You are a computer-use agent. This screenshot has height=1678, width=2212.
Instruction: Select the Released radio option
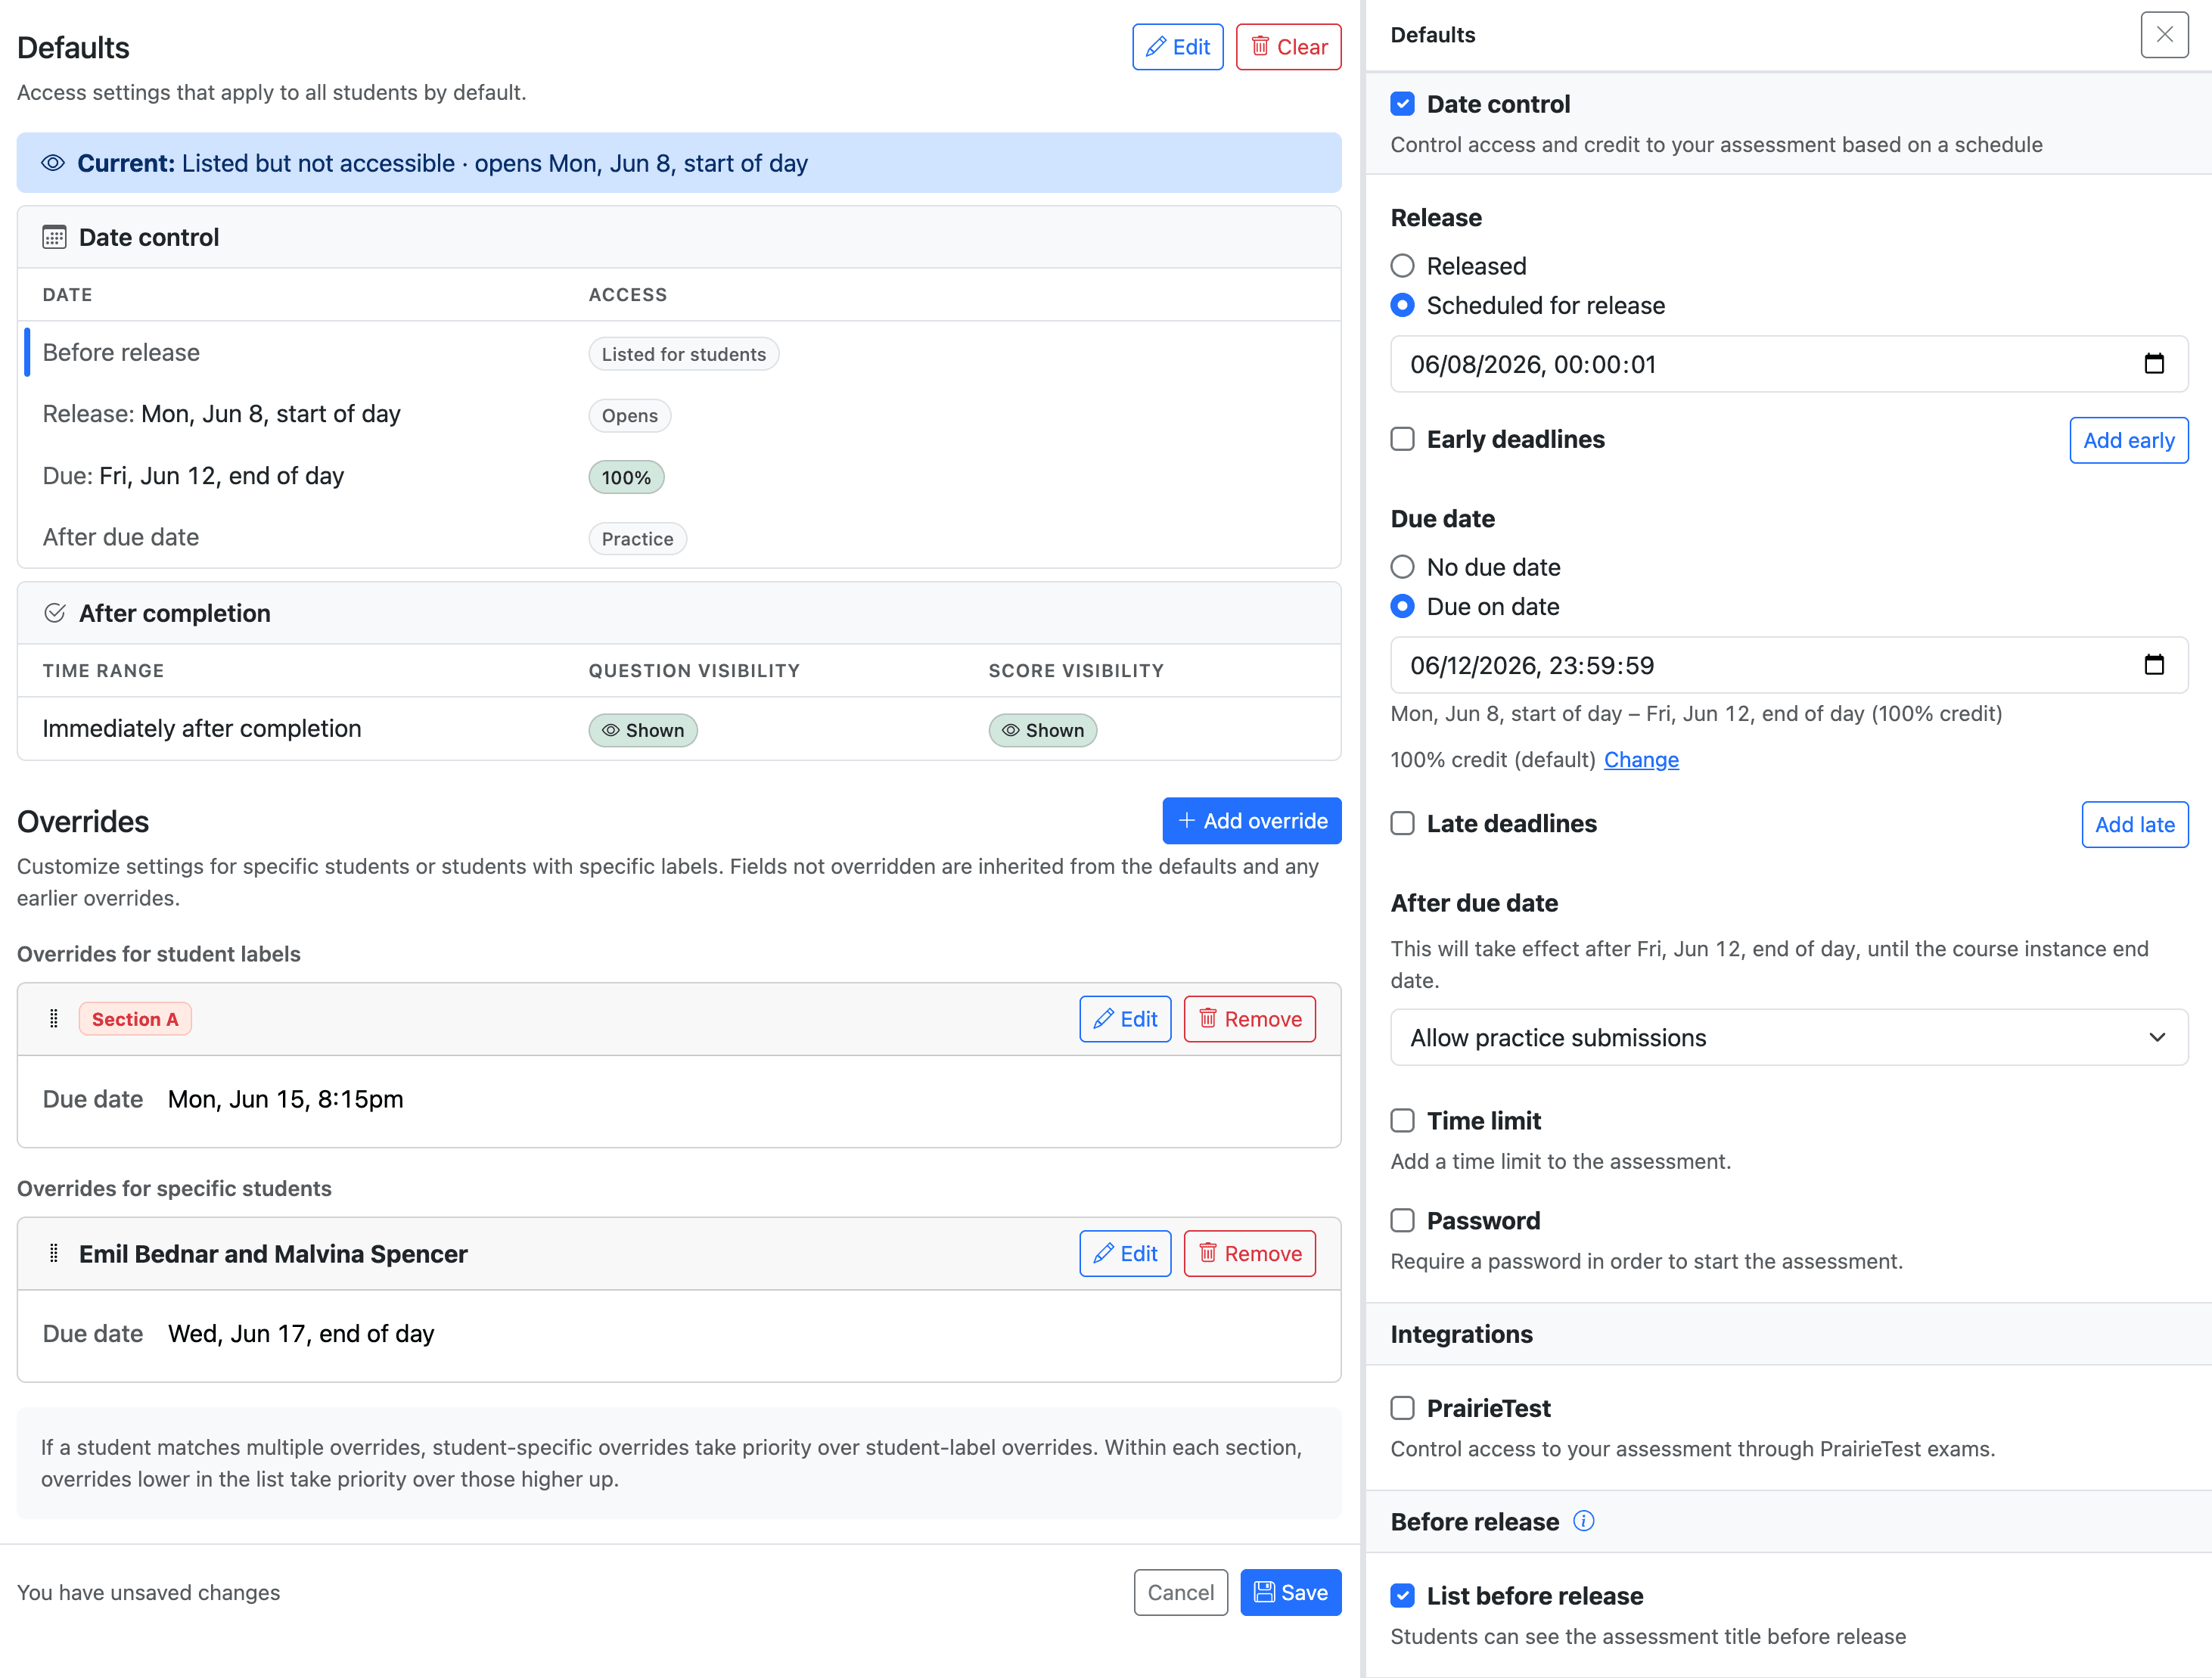pyautogui.click(x=1402, y=266)
